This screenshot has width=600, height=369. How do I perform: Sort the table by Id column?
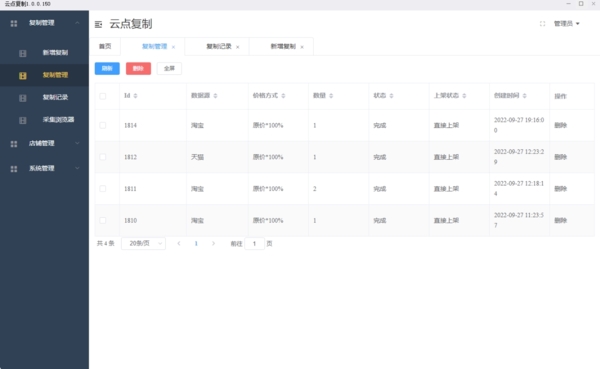tap(135, 96)
